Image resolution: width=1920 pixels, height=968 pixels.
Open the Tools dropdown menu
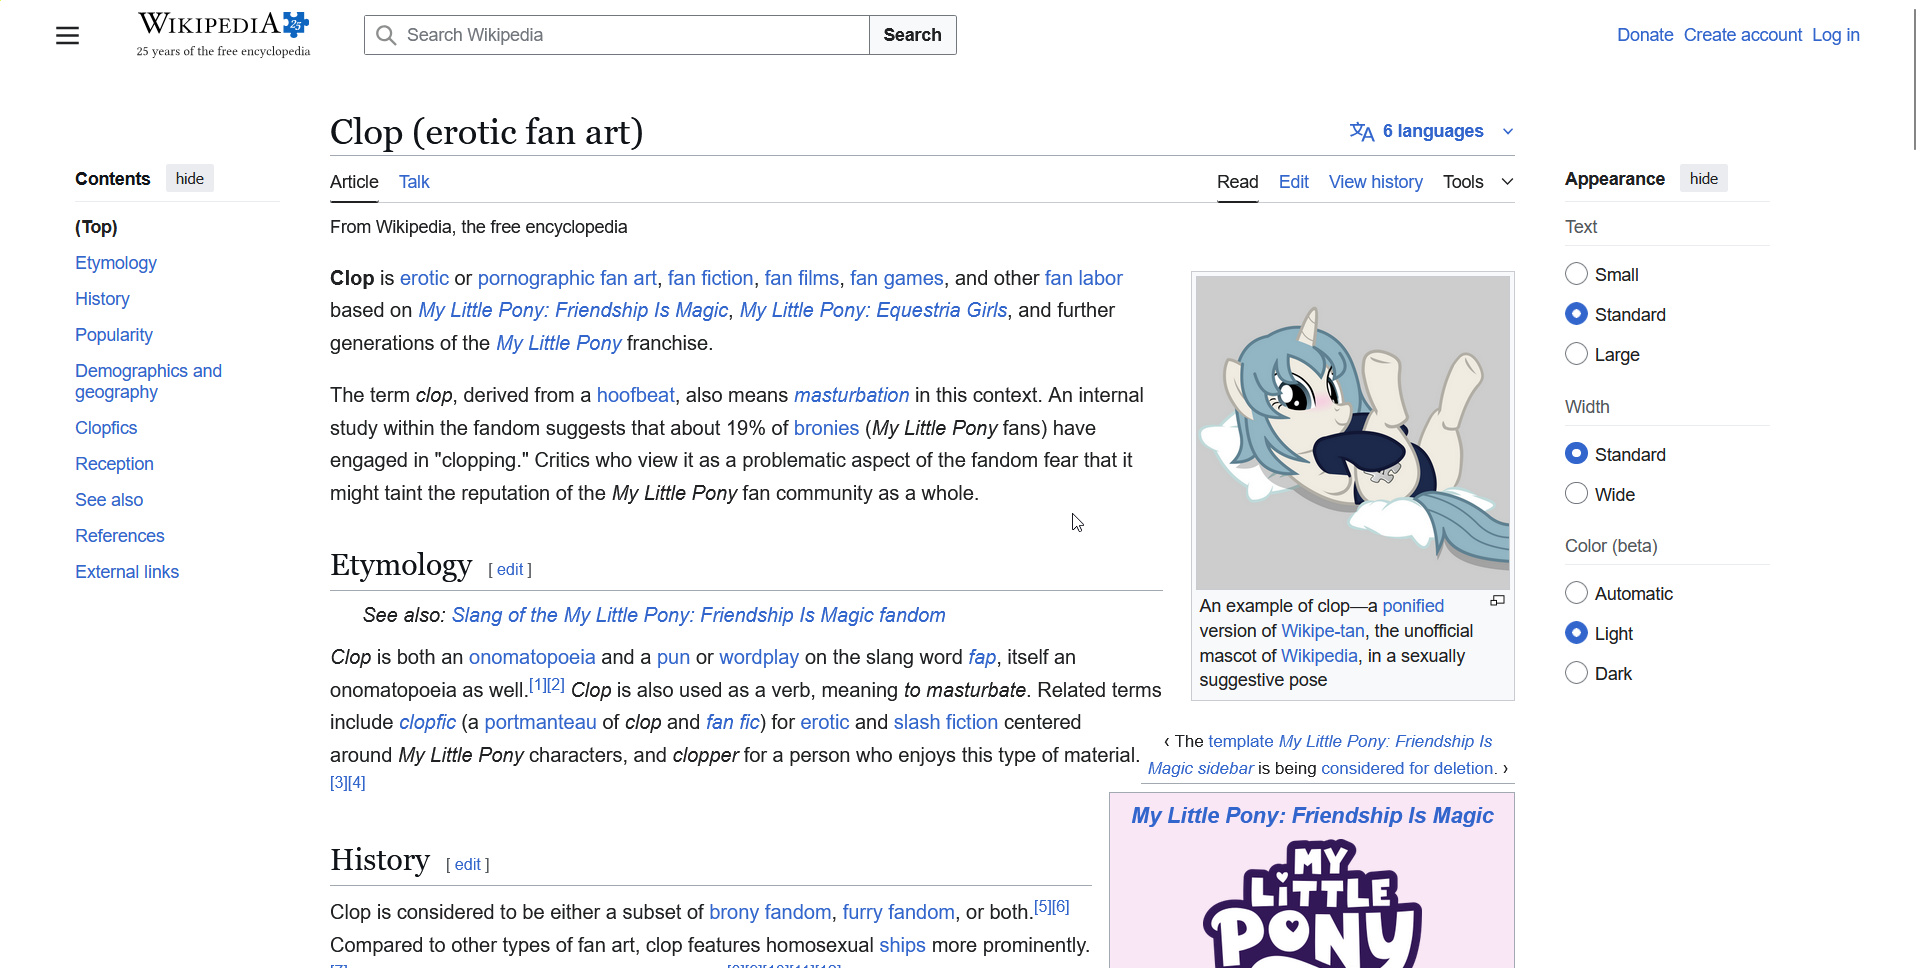tap(1478, 182)
